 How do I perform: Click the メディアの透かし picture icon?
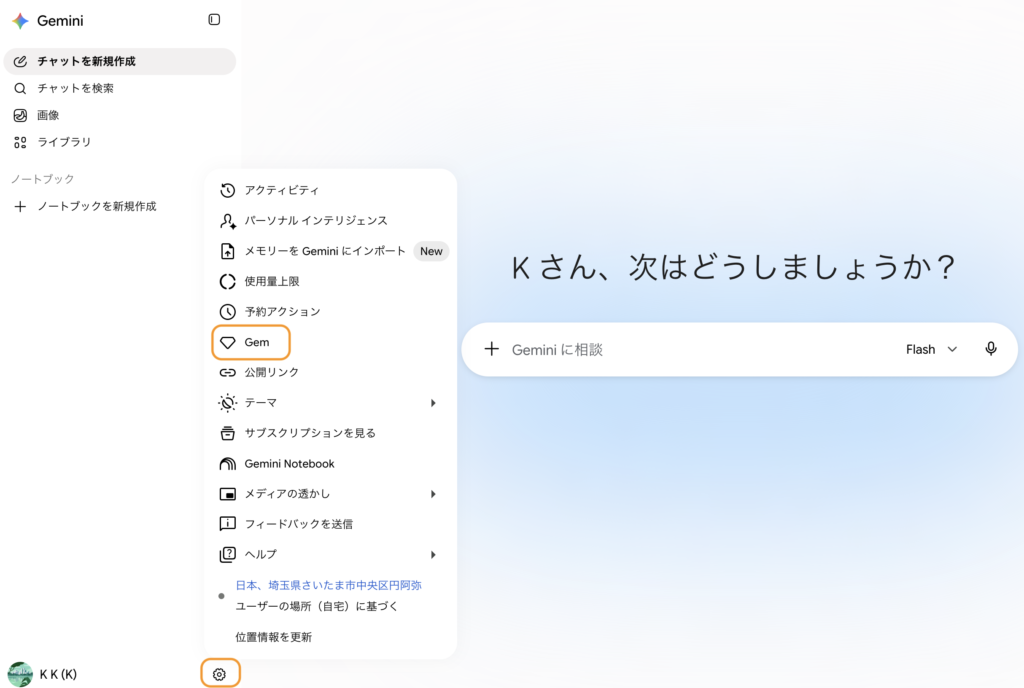227,494
